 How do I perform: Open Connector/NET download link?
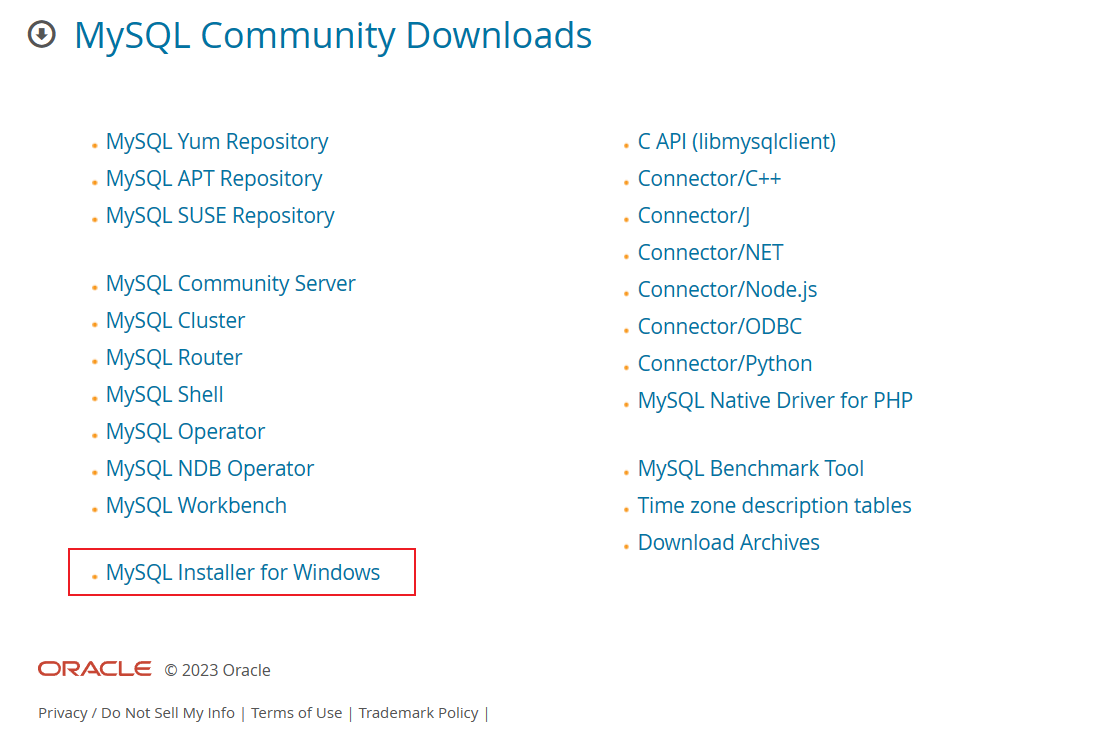pos(711,253)
